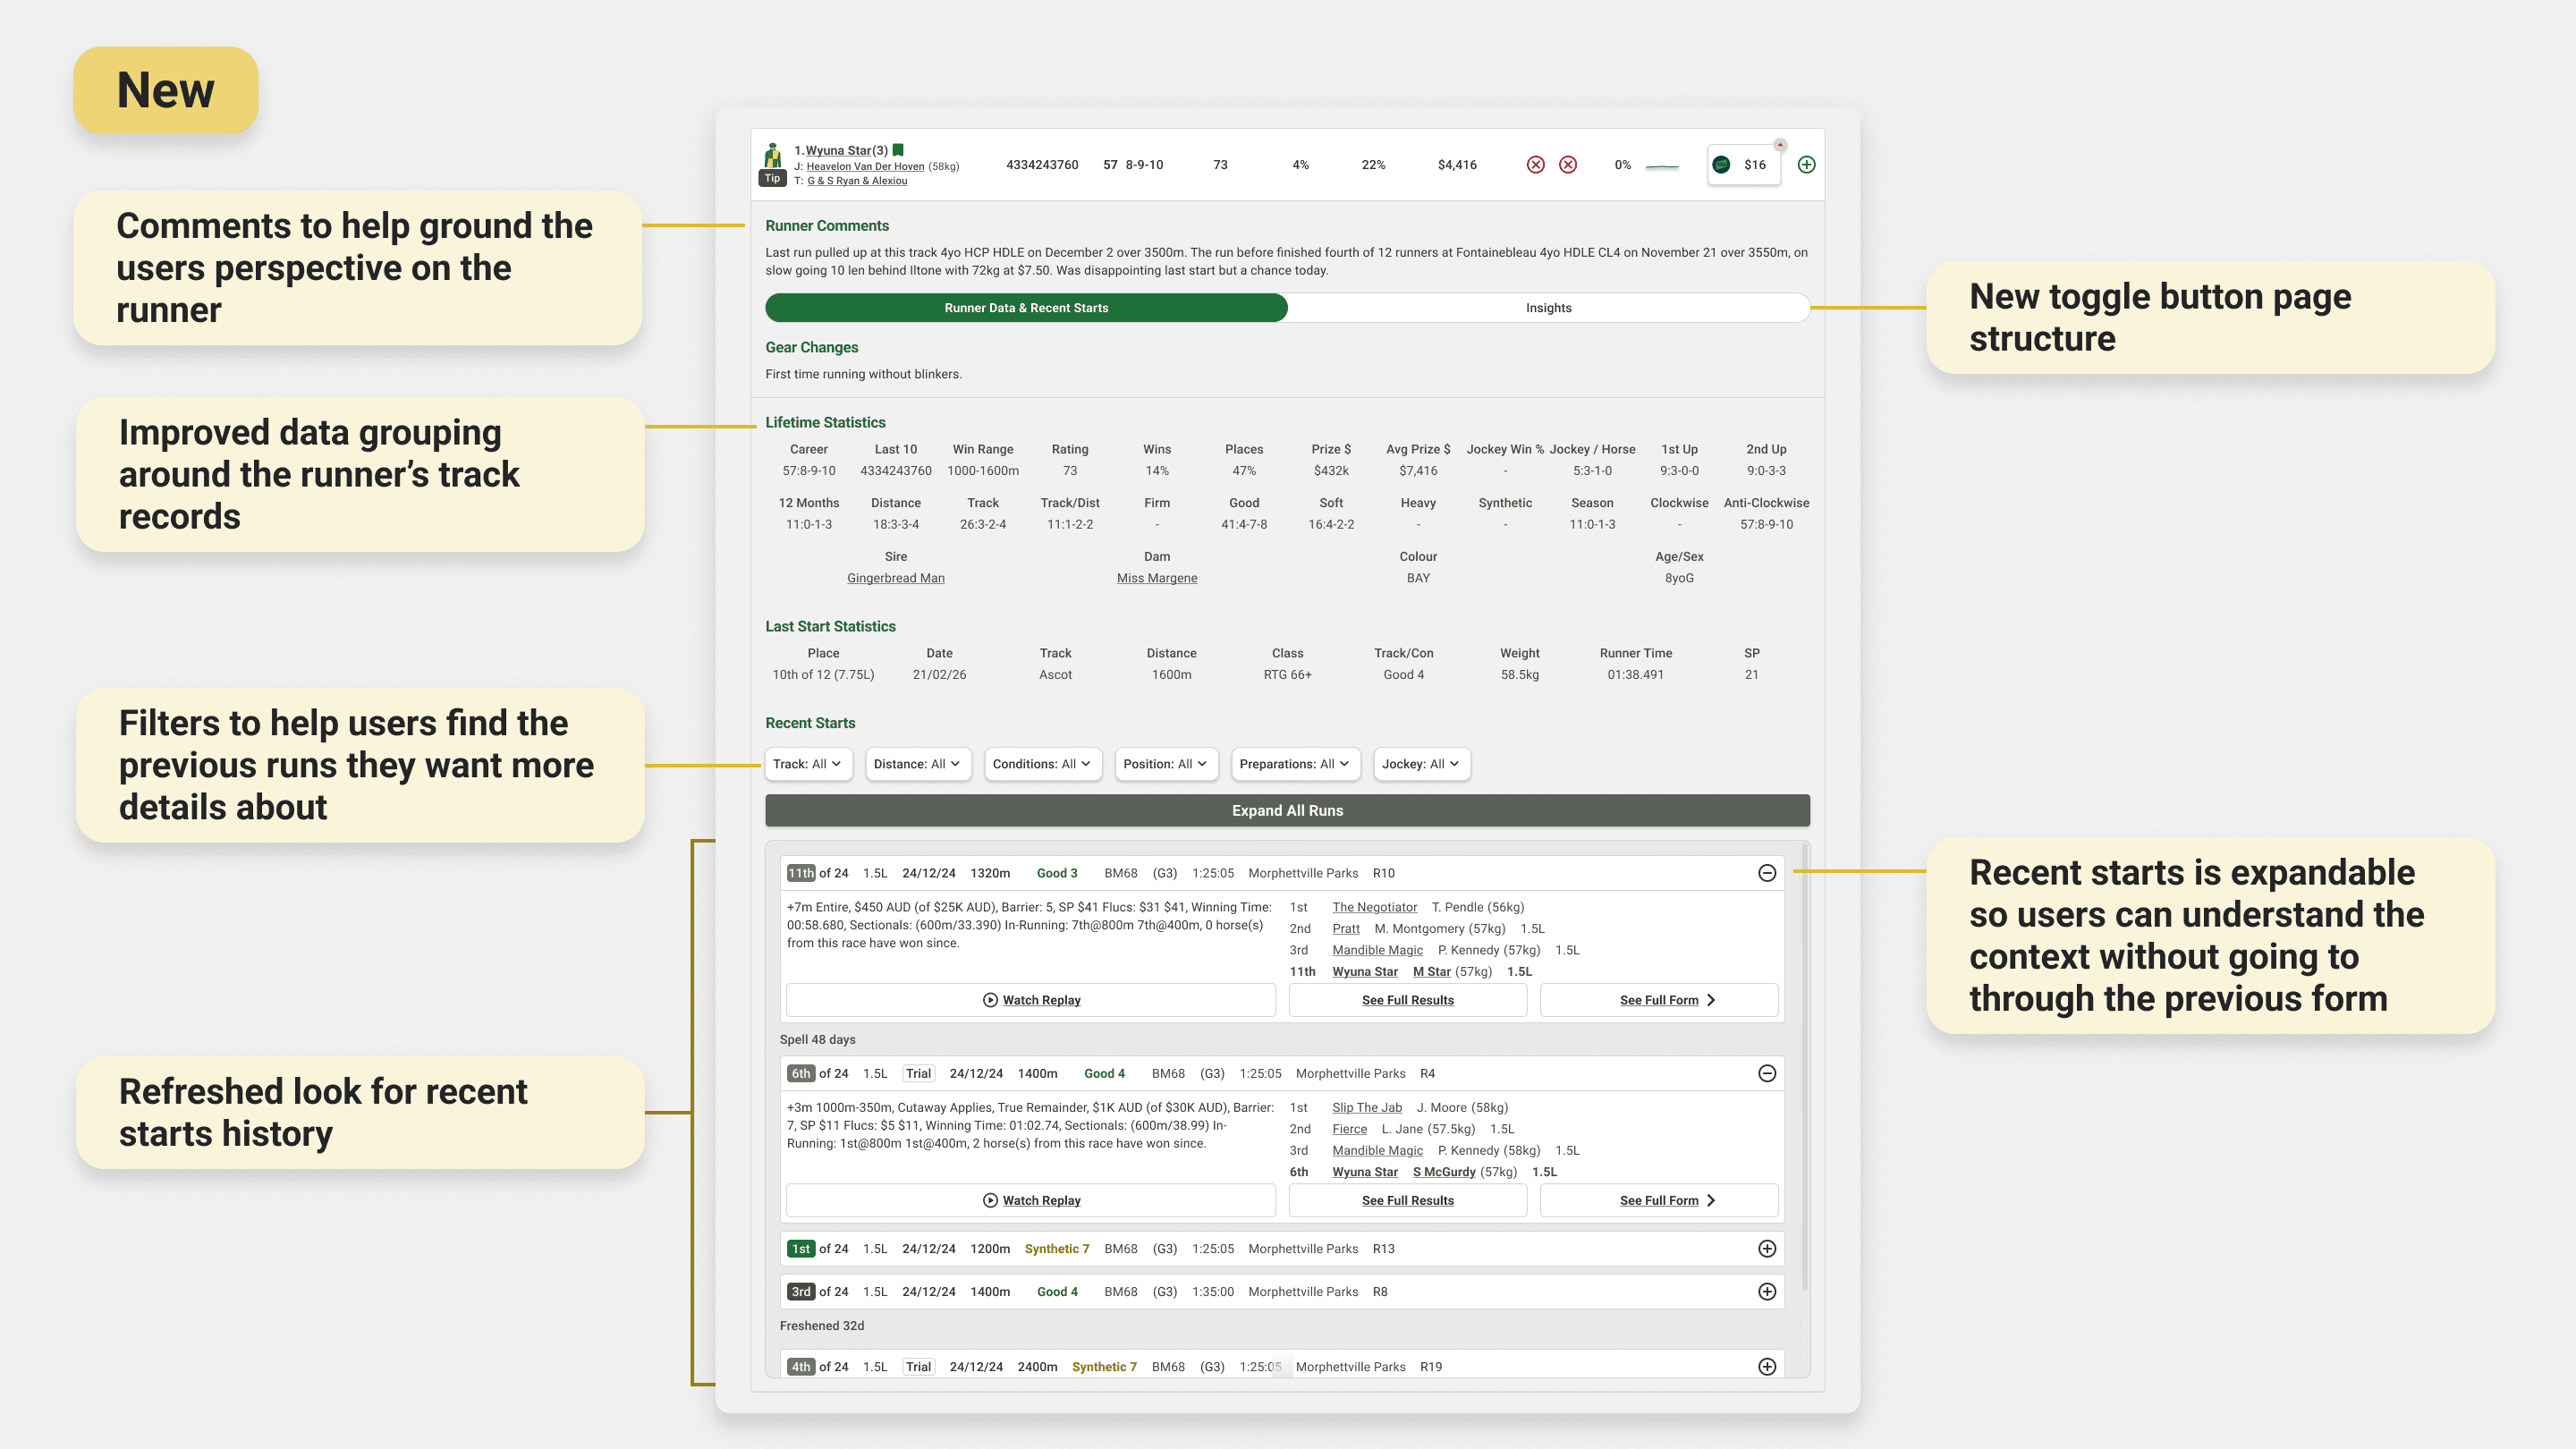Click the first red X circle icon
Screen dimensions: 2576x1449
[1535, 165]
